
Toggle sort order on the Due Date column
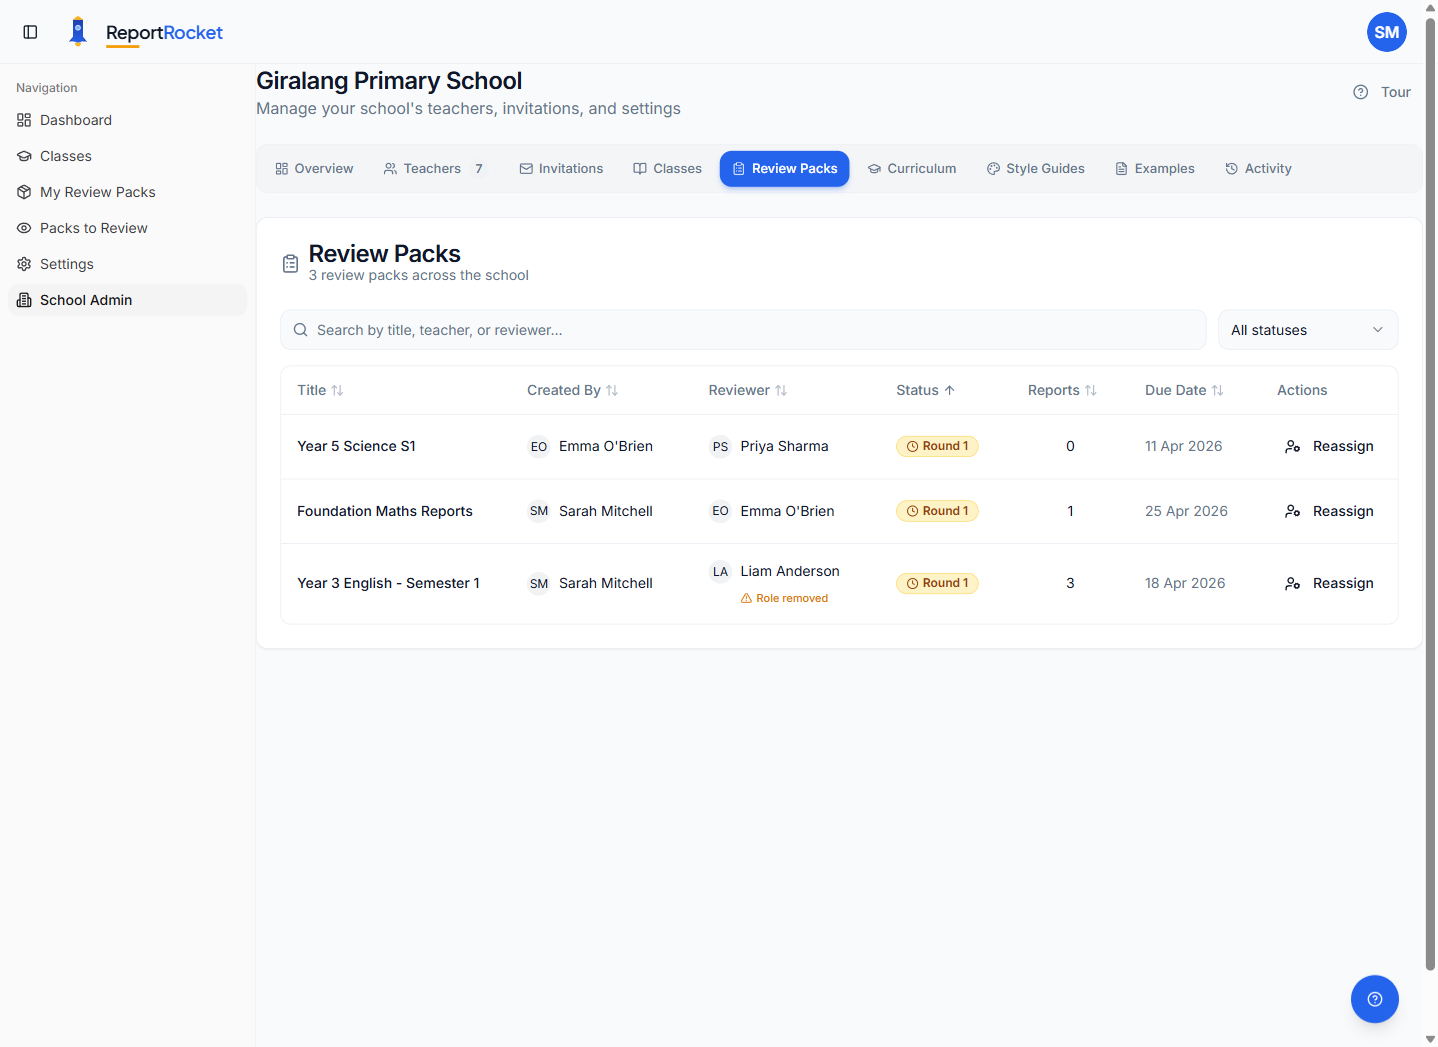1217,390
